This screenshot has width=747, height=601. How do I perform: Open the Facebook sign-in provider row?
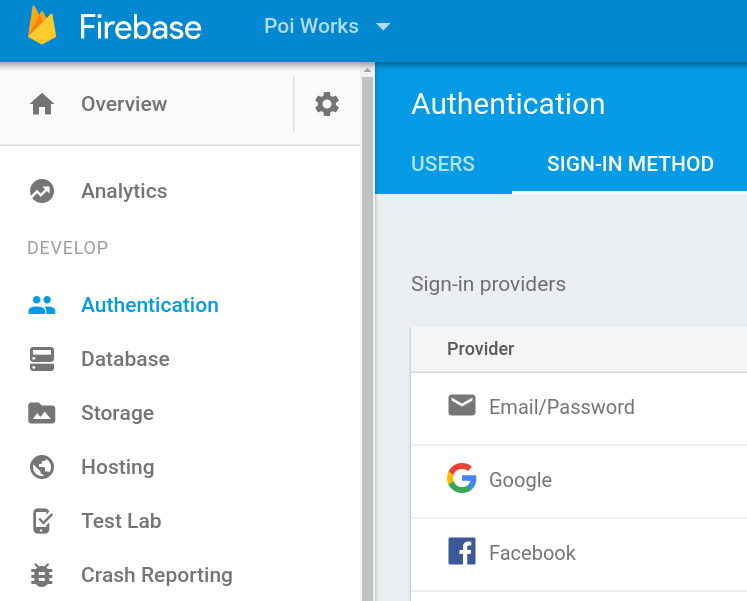click(532, 553)
